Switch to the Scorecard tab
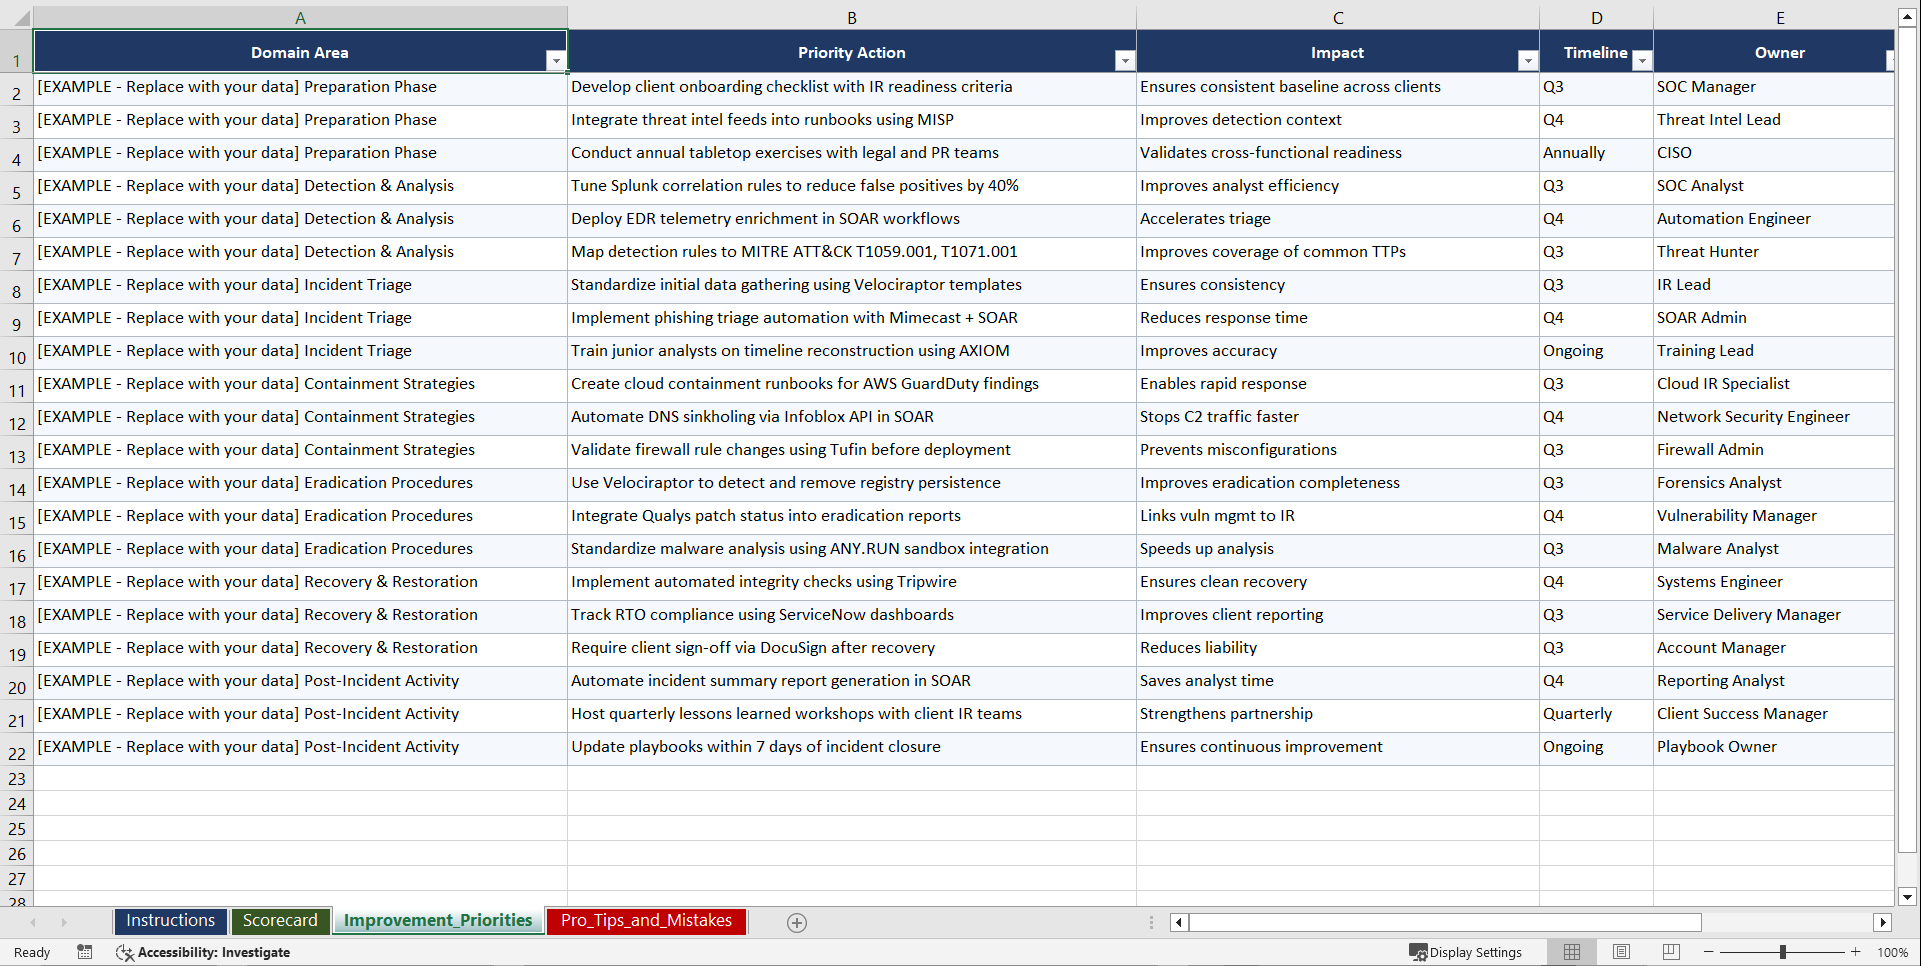The height and width of the screenshot is (966, 1921). pos(280,921)
